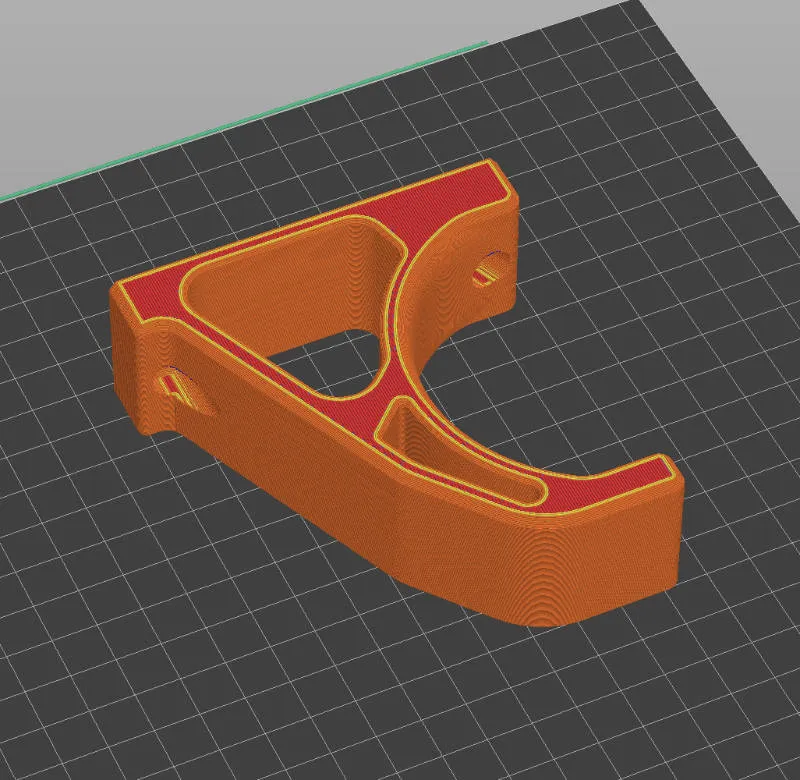Select the orange left end wall of bracket

click(x=130, y=360)
